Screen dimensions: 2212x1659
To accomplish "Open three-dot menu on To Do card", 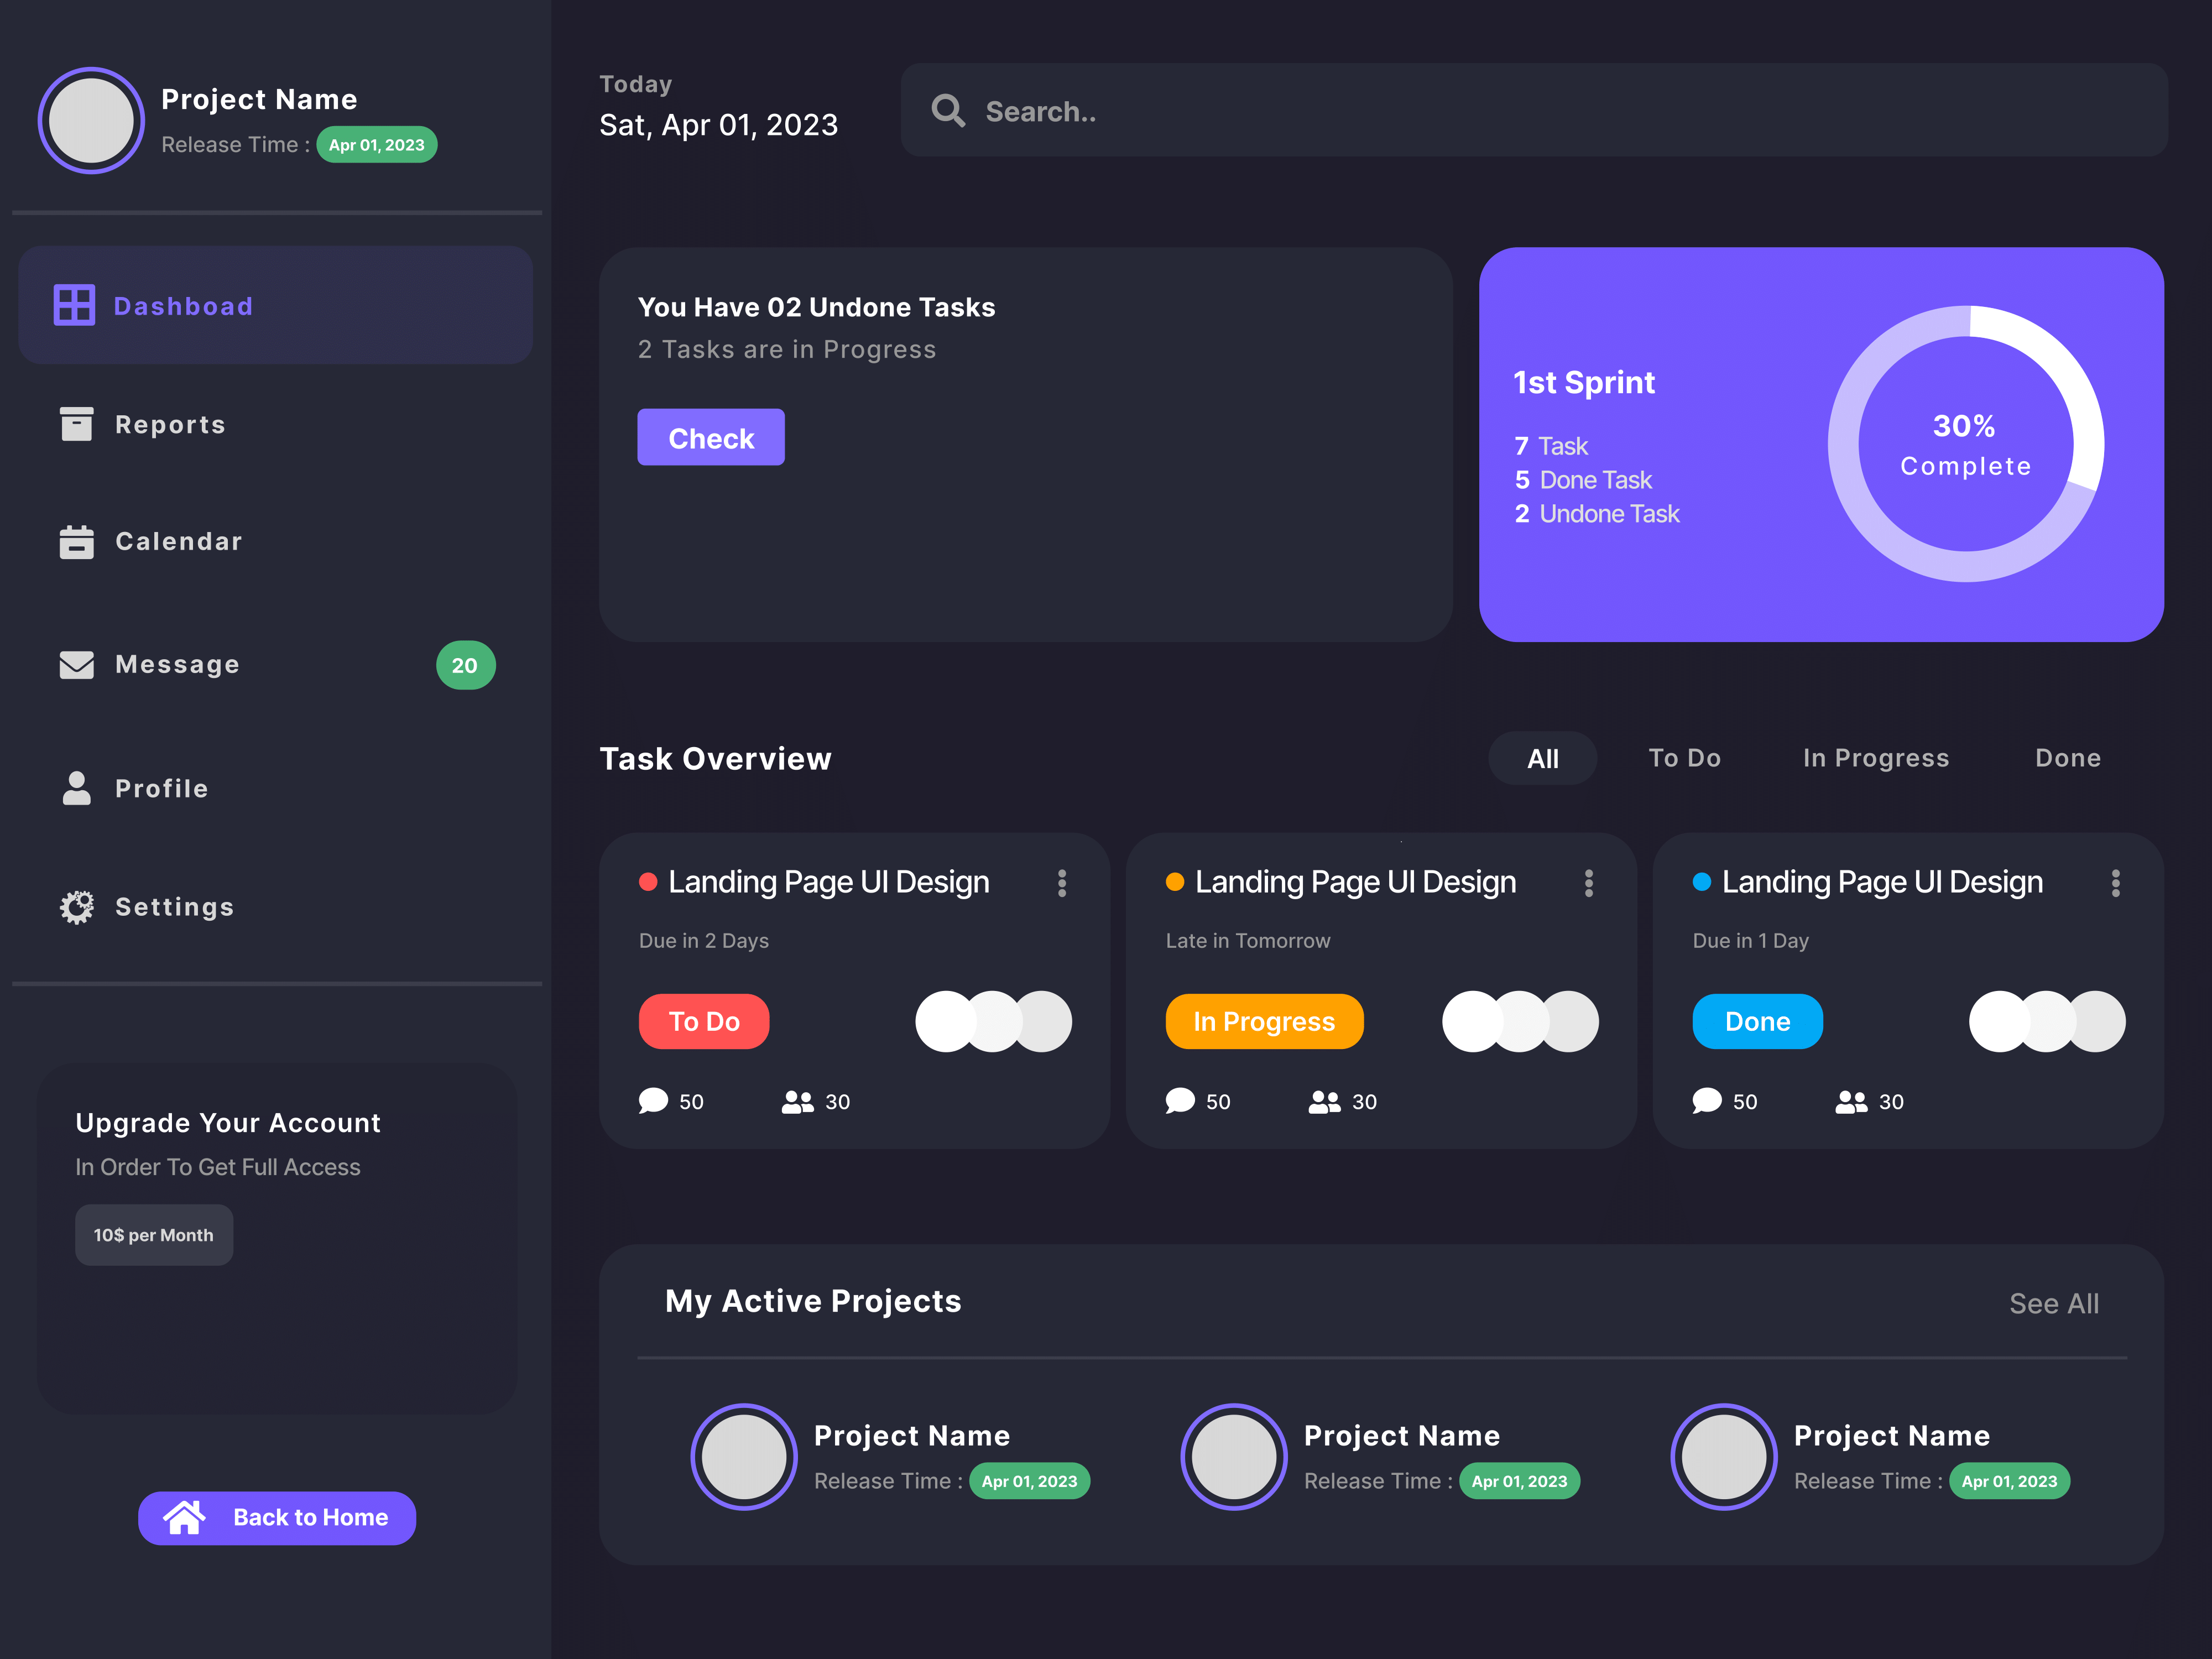I will point(1062,883).
